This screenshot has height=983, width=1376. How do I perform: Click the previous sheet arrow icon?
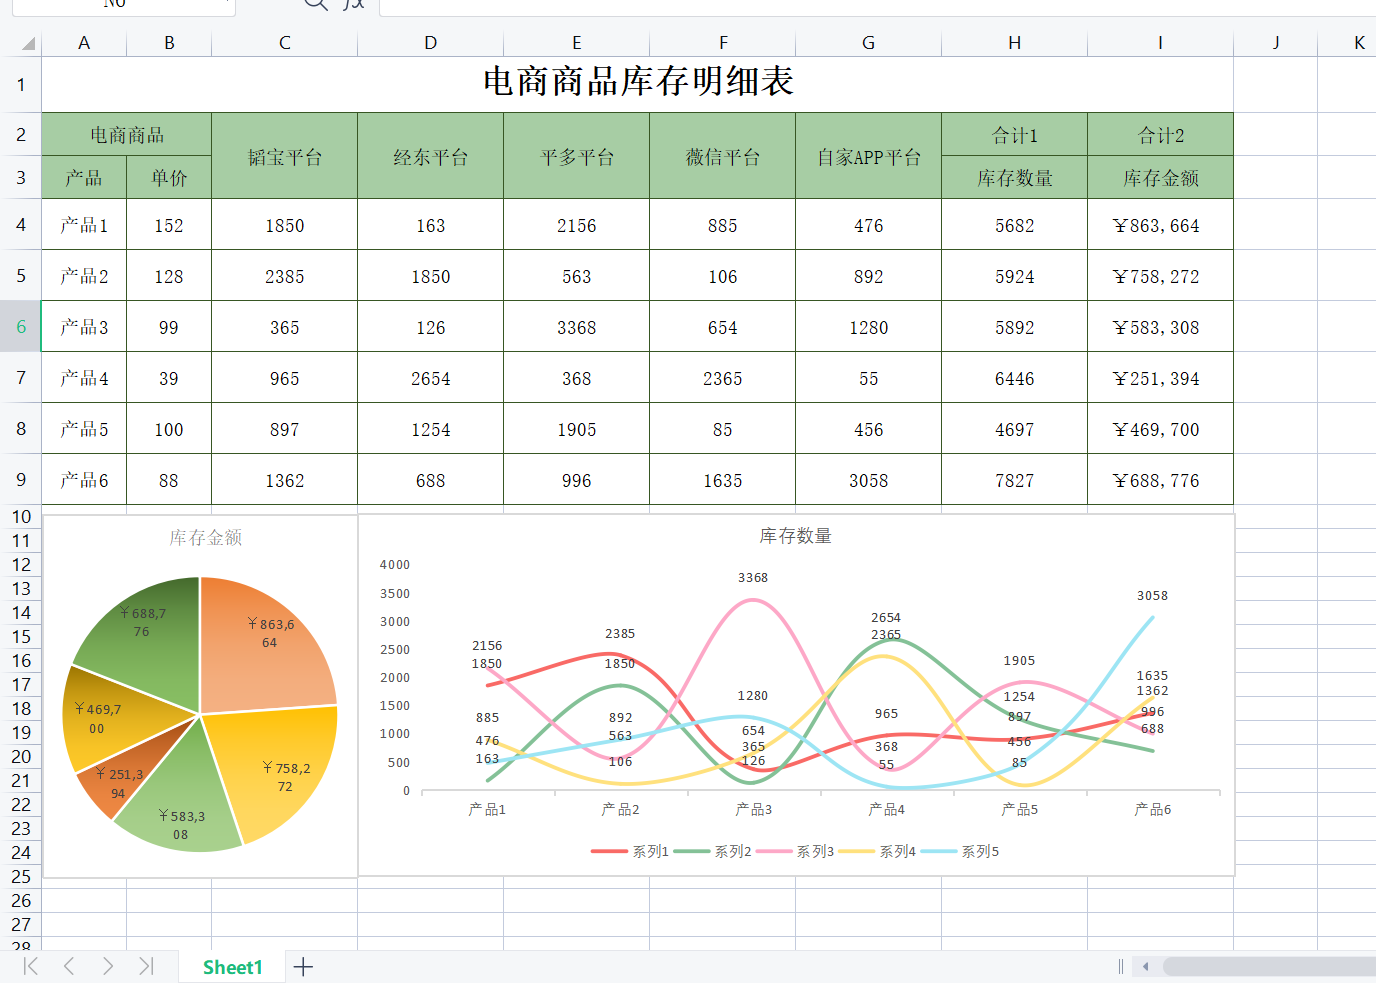(68, 966)
